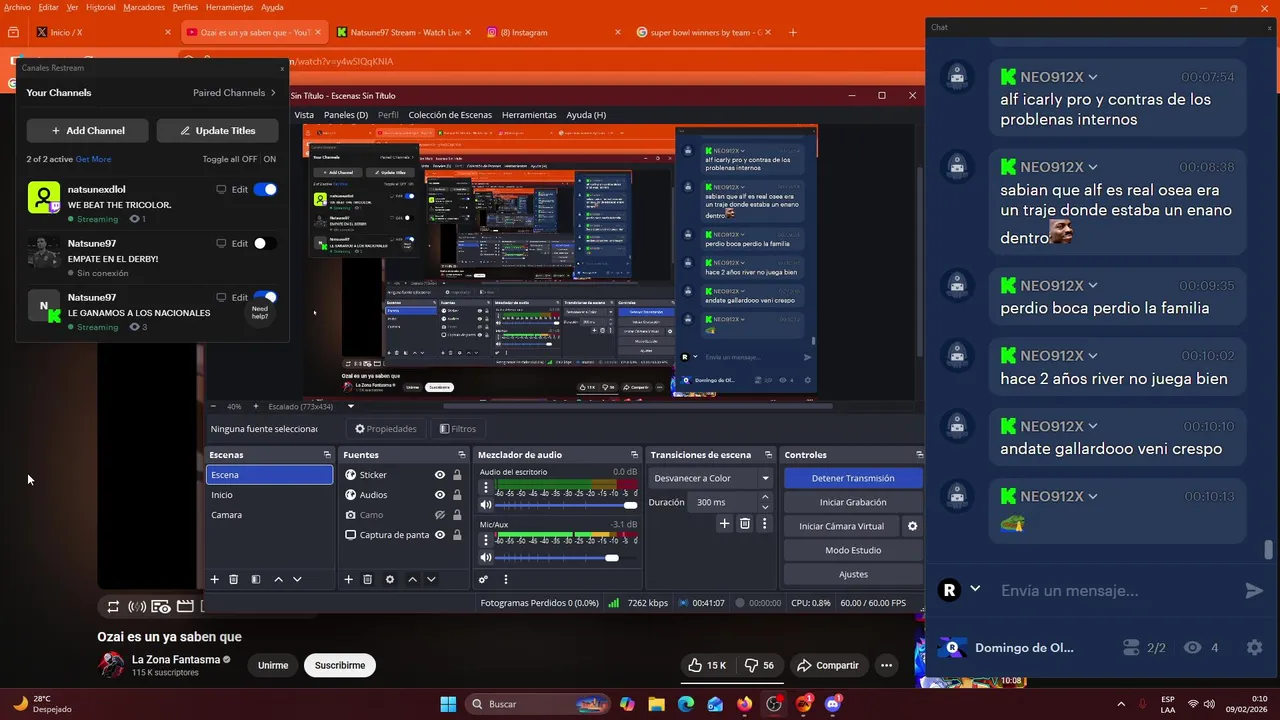Open Audio del escritorio three-dot options
This screenshot has height=720, width=1280.
click(x=487, y=488)
